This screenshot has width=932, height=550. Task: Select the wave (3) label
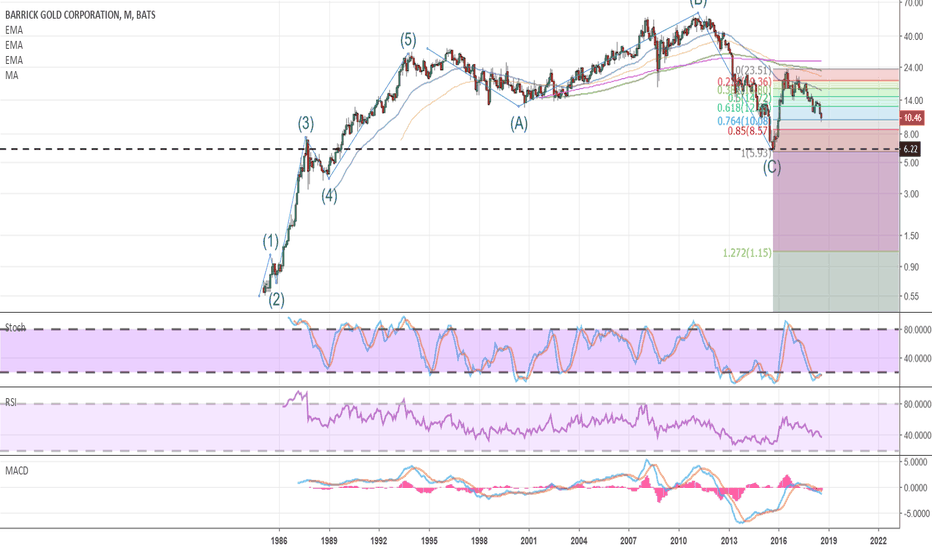pyautogui.click(x=306, y=124)
